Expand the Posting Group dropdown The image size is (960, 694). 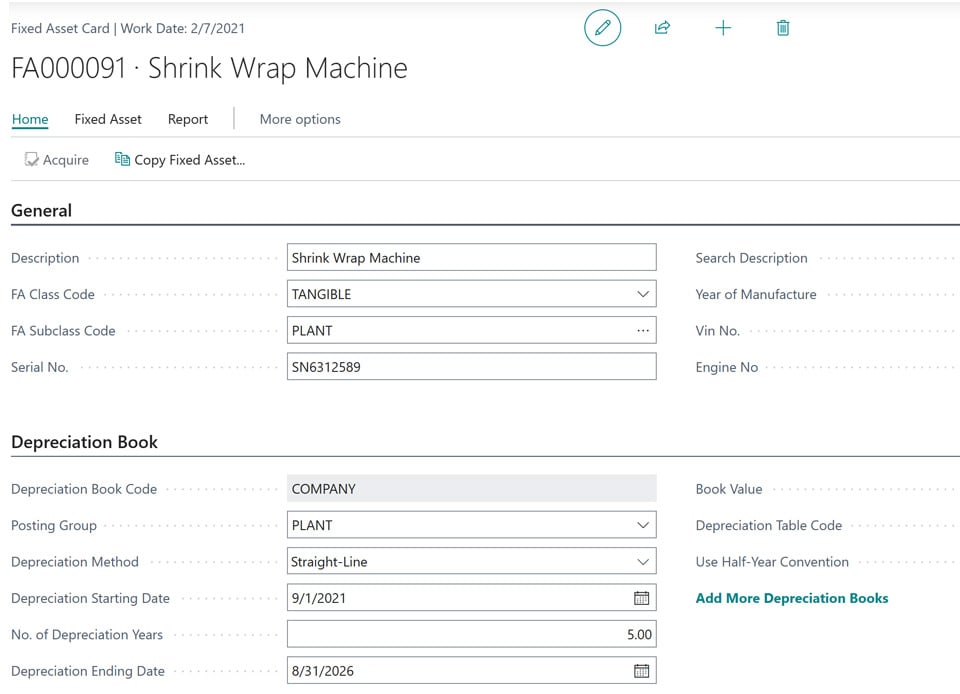pyautogui.click(x=643, y=525)
